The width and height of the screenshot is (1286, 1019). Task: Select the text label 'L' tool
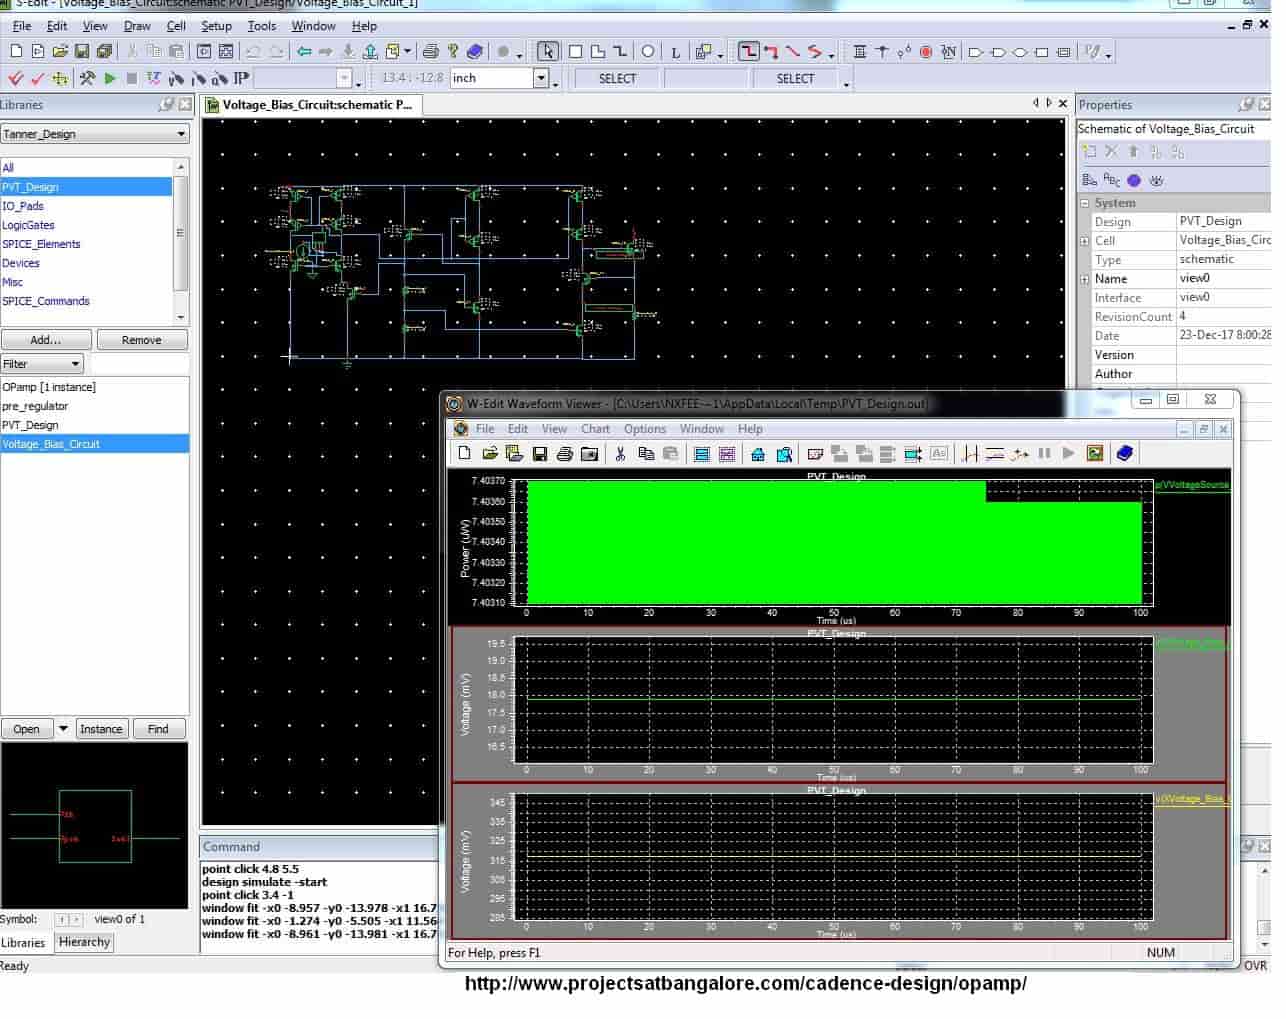point(676,52)
